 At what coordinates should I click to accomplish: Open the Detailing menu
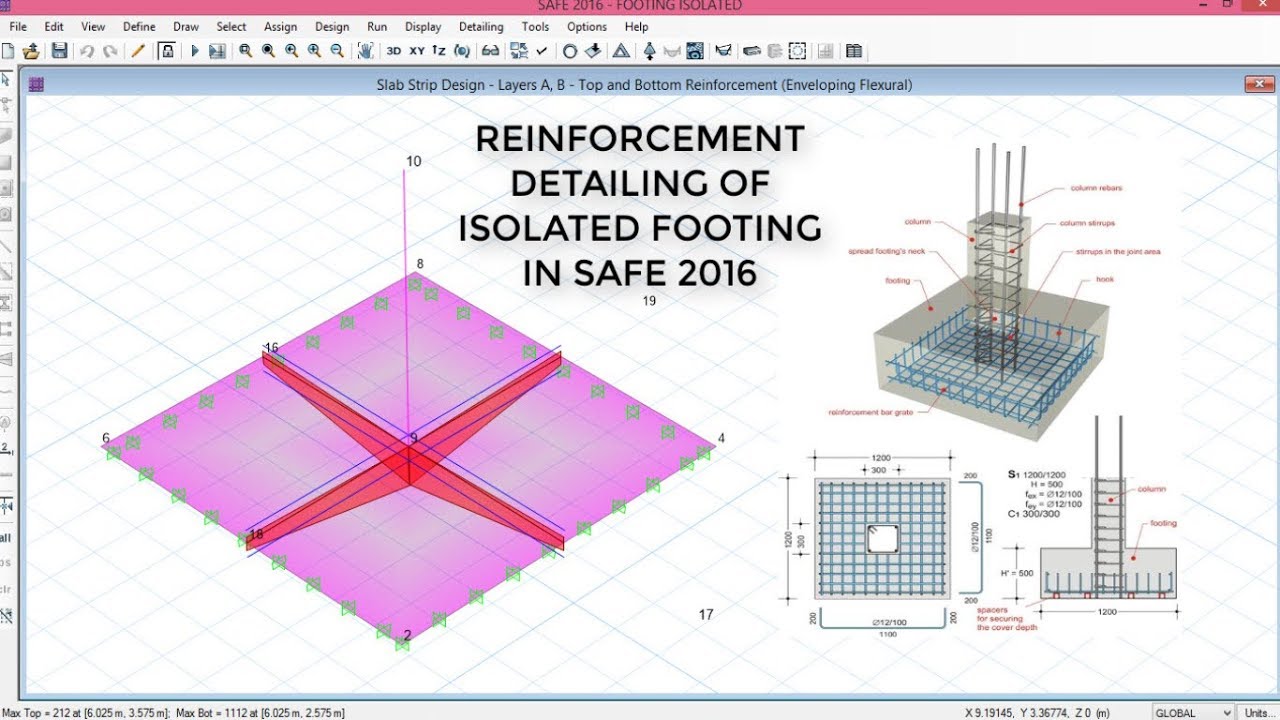point(481,27)
